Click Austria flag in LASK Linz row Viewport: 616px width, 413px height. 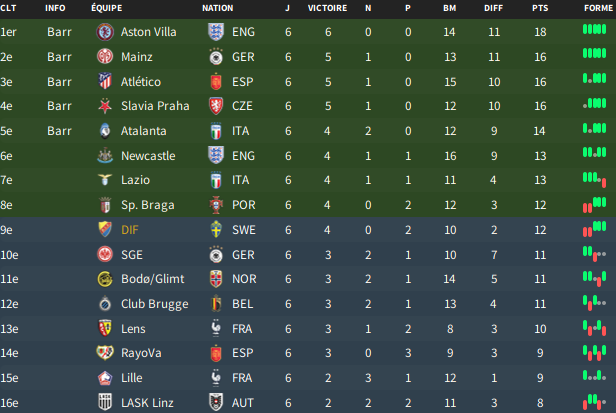(x=213, y=403)
